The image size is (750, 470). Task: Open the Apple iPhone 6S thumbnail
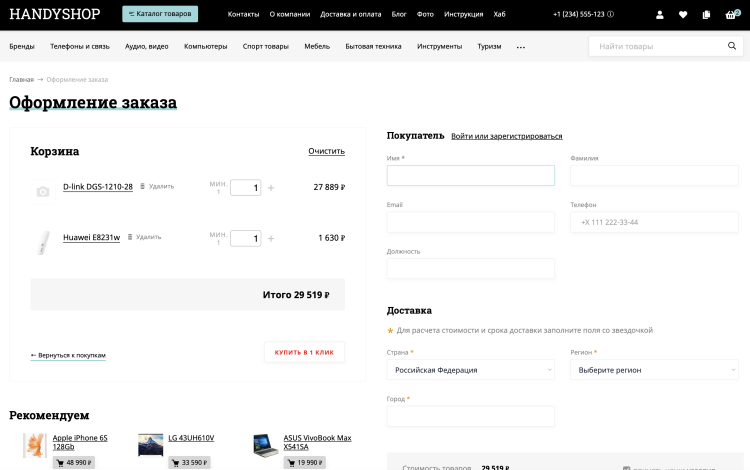35,446
